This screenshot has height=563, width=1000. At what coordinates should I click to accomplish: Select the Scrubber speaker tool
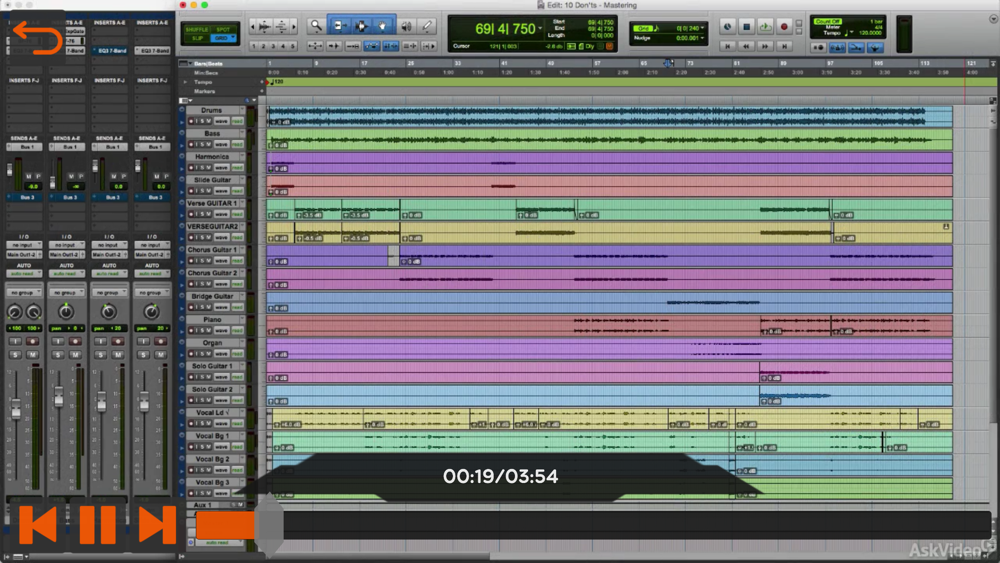tap(407, 26)
